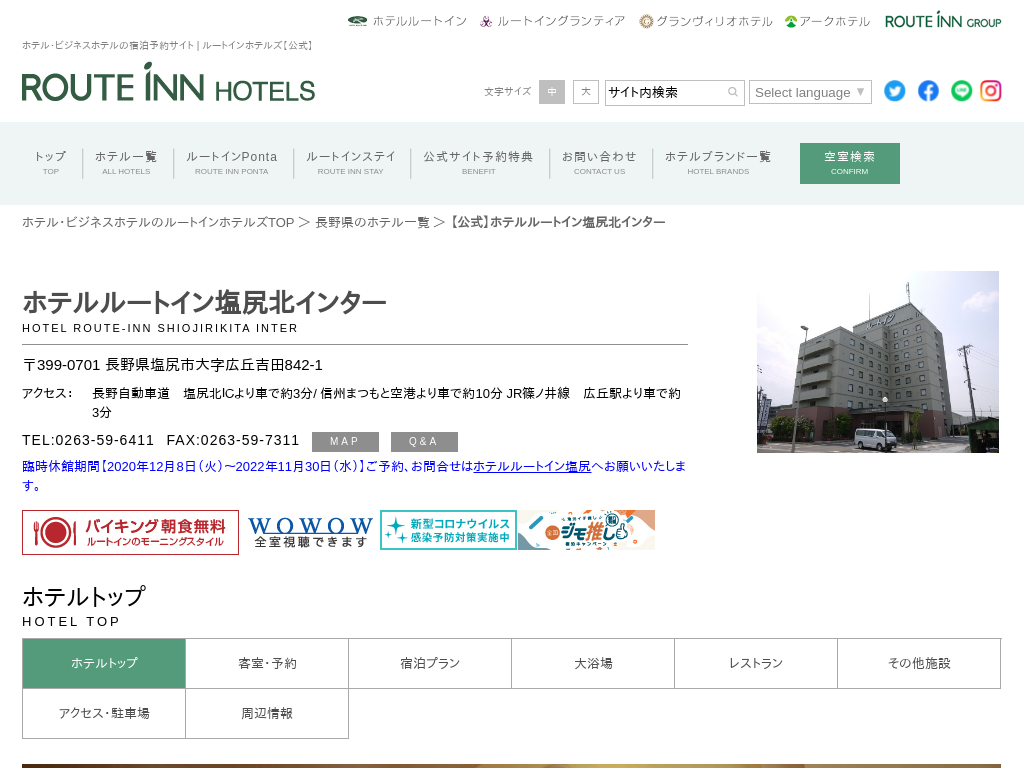The height and width of the screenshot is (768, 1024).
Task: Open the LINE social icon
Action: (x=961, y=91)
